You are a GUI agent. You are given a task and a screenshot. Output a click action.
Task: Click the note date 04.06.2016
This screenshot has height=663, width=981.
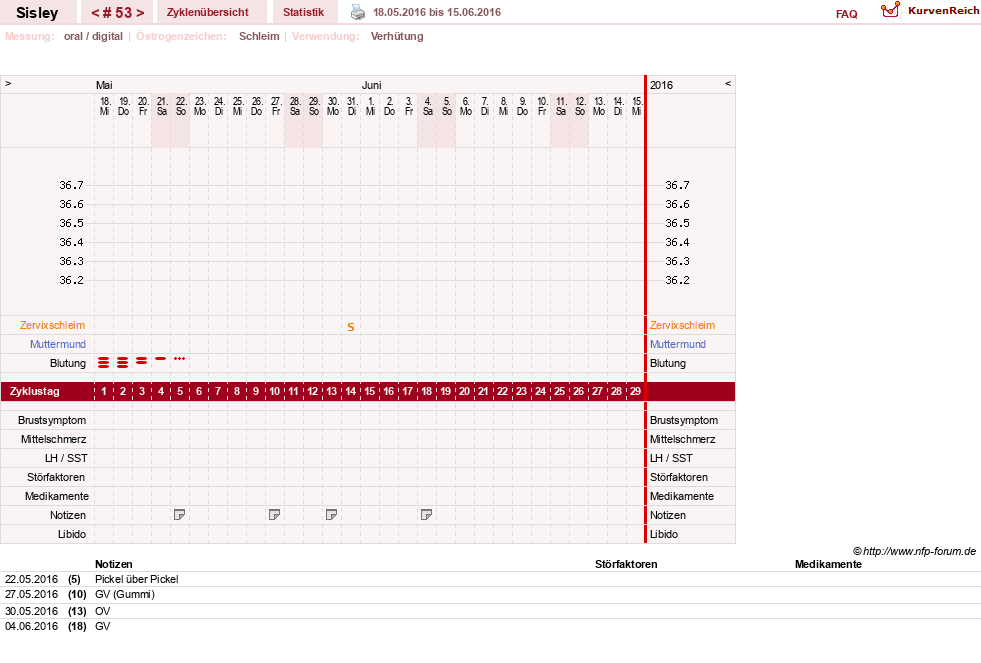31,626
